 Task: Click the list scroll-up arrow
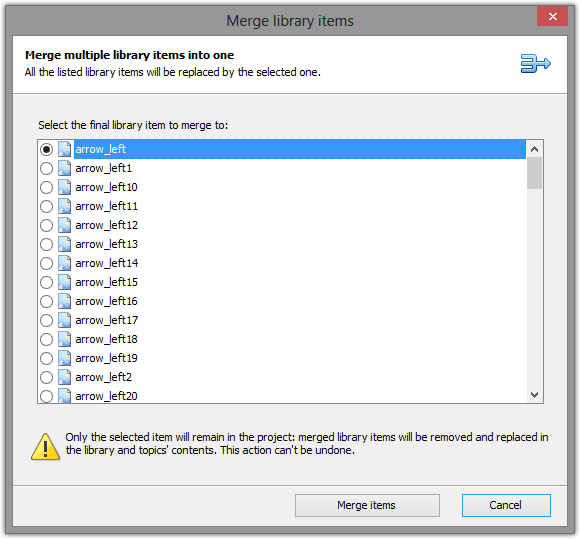tap(534, 149)
